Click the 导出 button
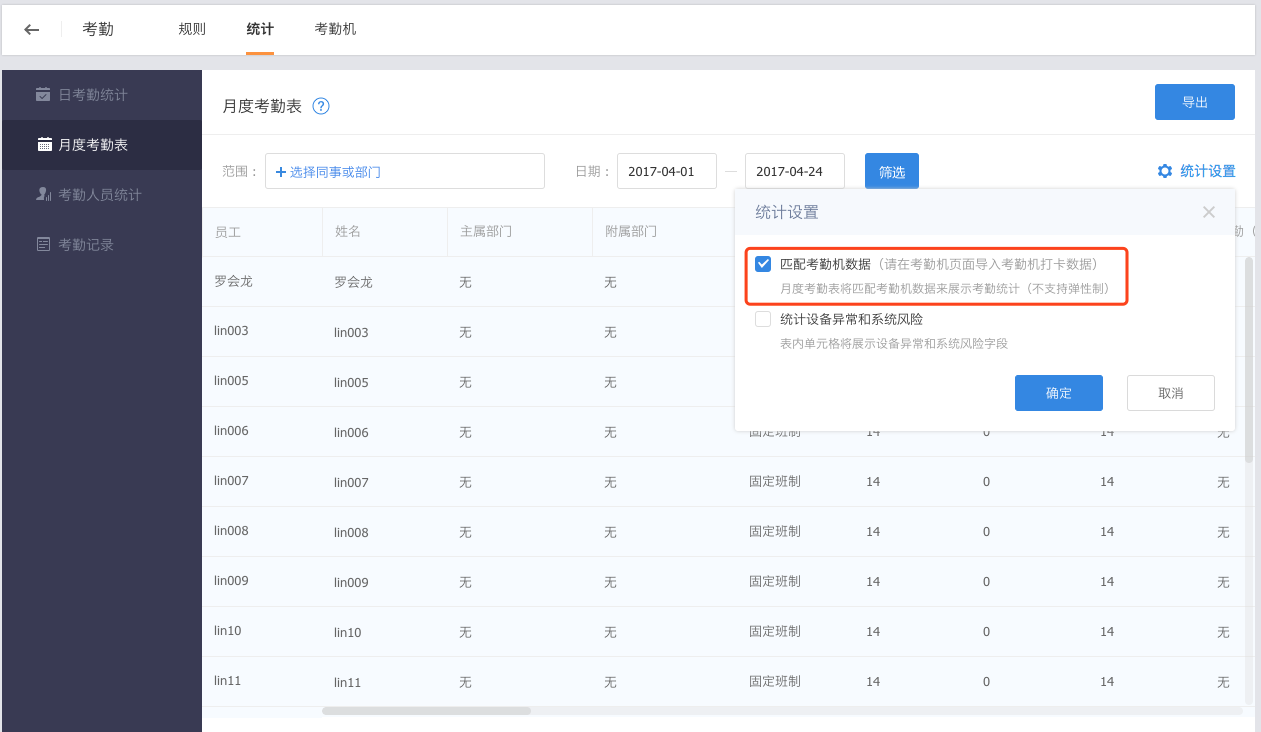This screenshot has height=732, width=1261. (x=1194, y=102)
